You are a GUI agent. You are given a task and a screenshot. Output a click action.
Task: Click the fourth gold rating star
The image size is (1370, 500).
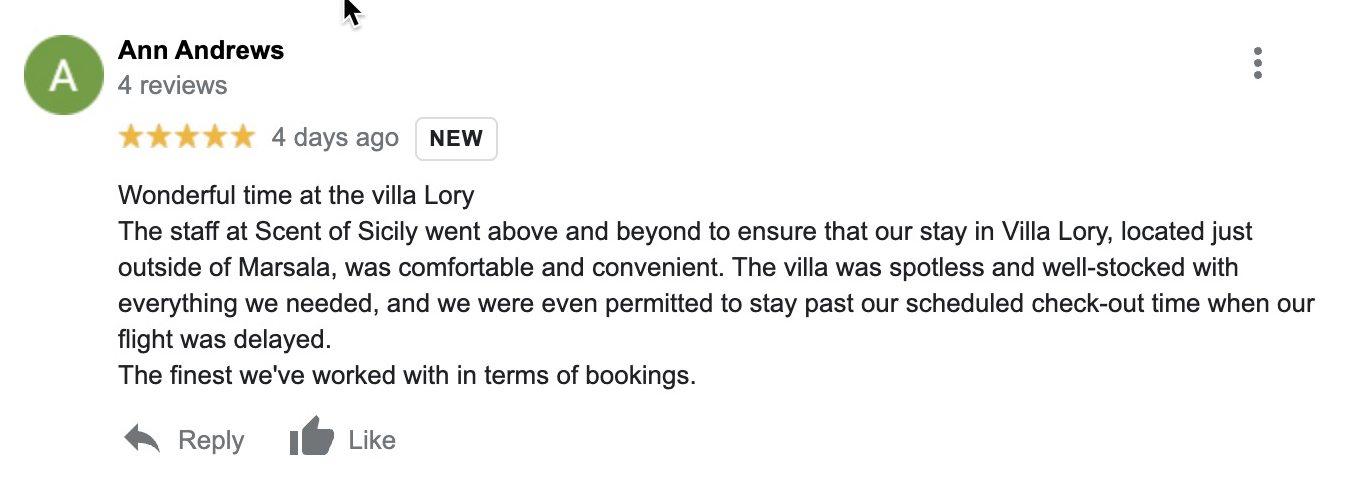(215, 137)
